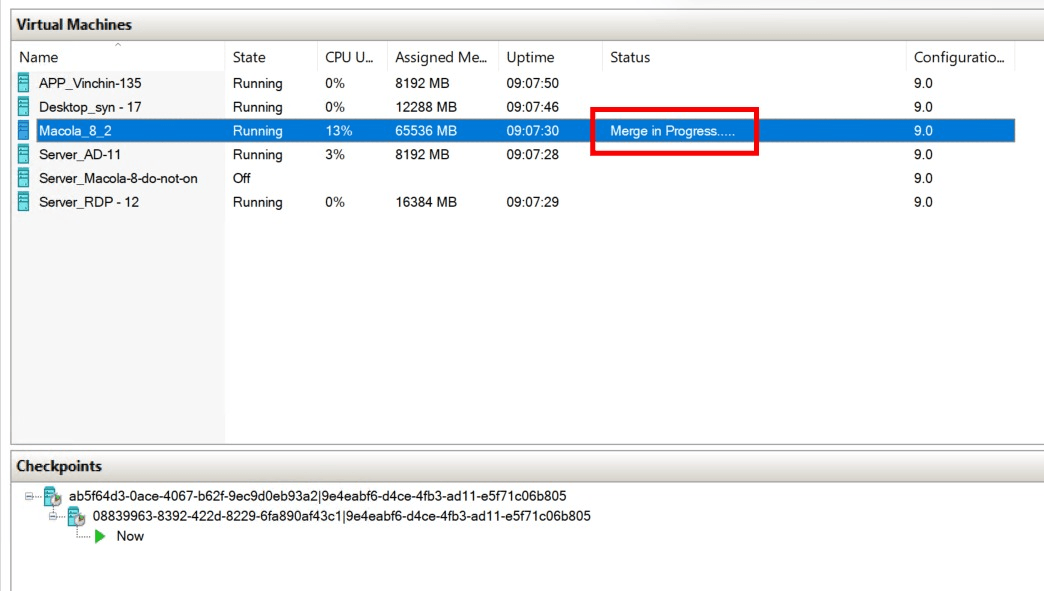Sort by the Name column header
The width and height of the screenshot is (1044, 591).
tap(118, 57)
